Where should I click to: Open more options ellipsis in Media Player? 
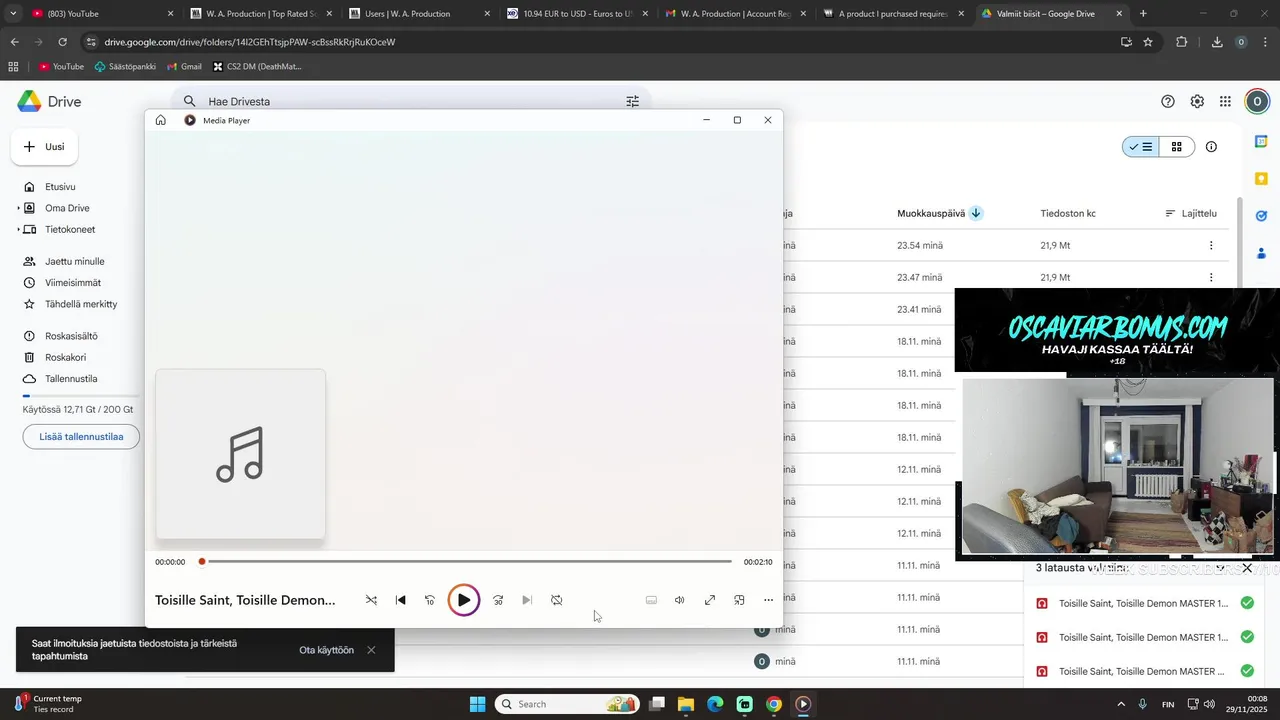pos(768,600)
